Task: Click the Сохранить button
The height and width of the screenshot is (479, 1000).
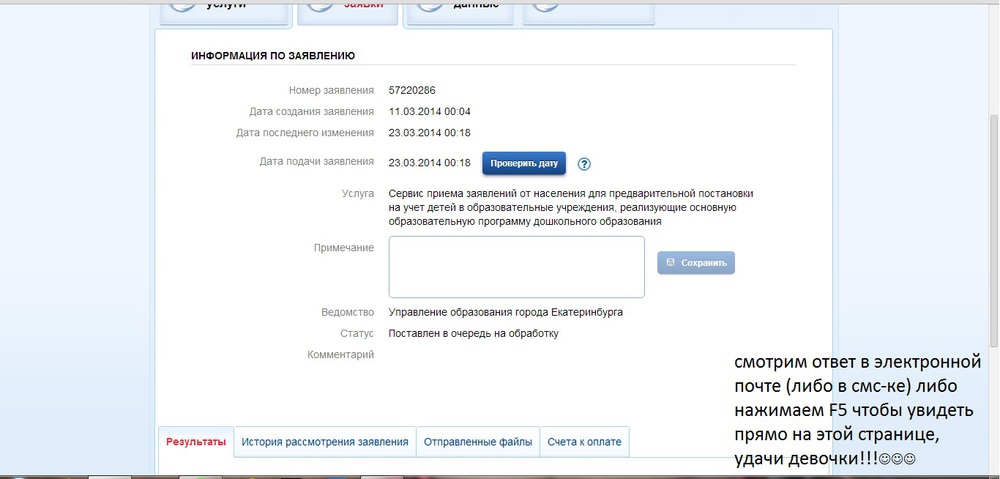Action: 696,263
